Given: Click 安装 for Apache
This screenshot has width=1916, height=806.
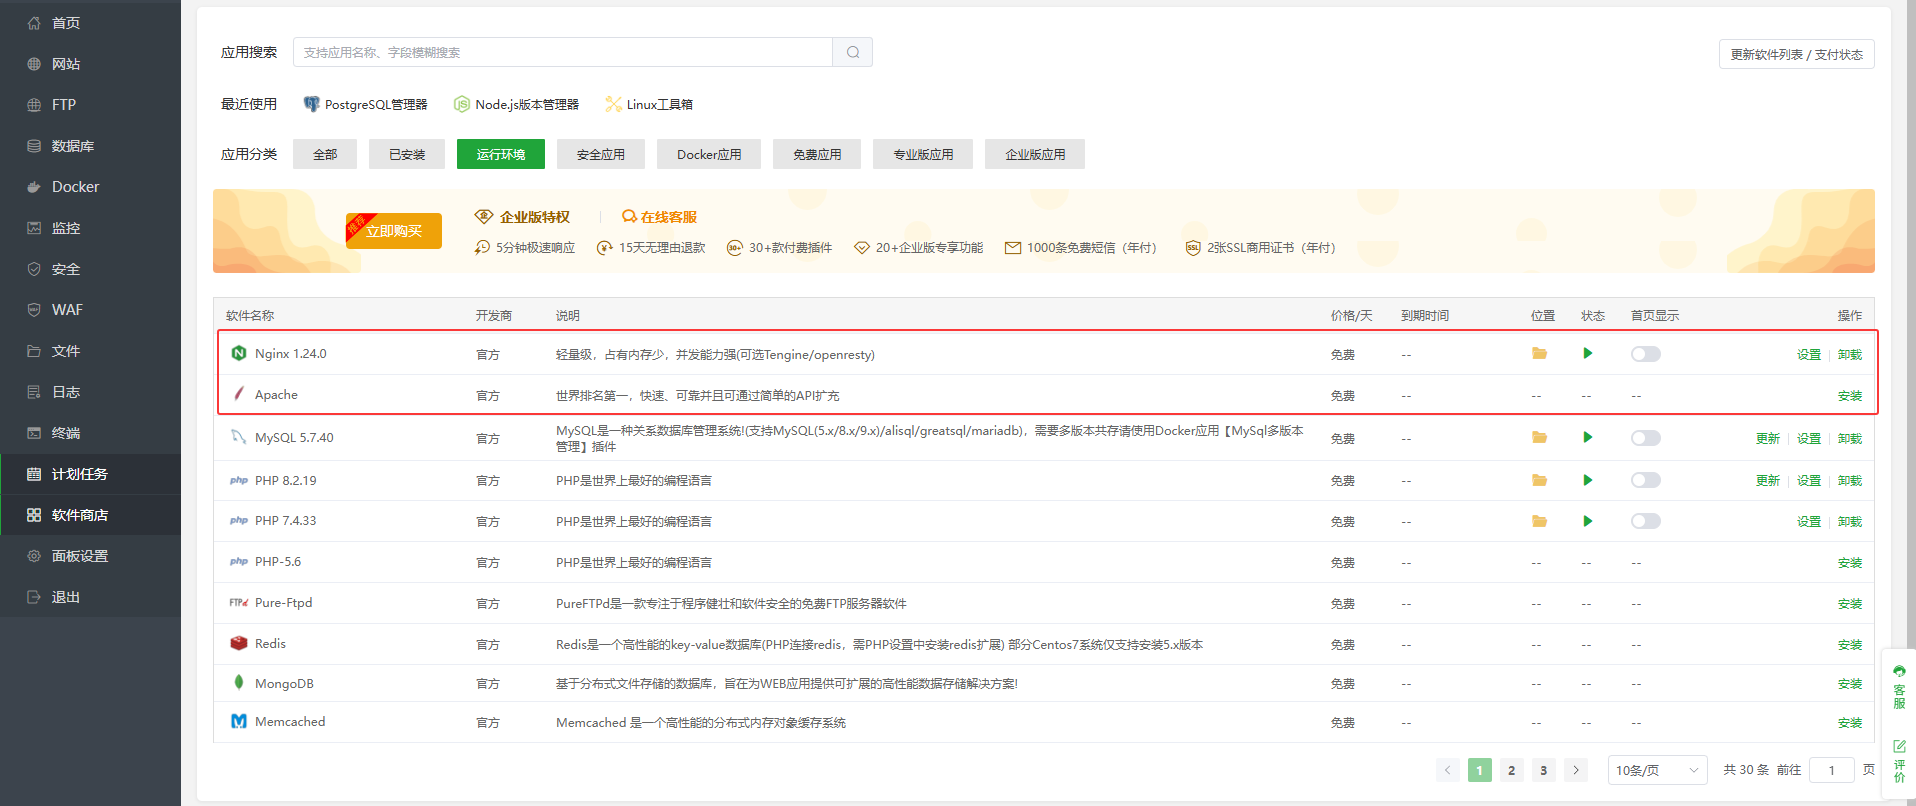Looking at the screenshot, I should pos(1850,396).
